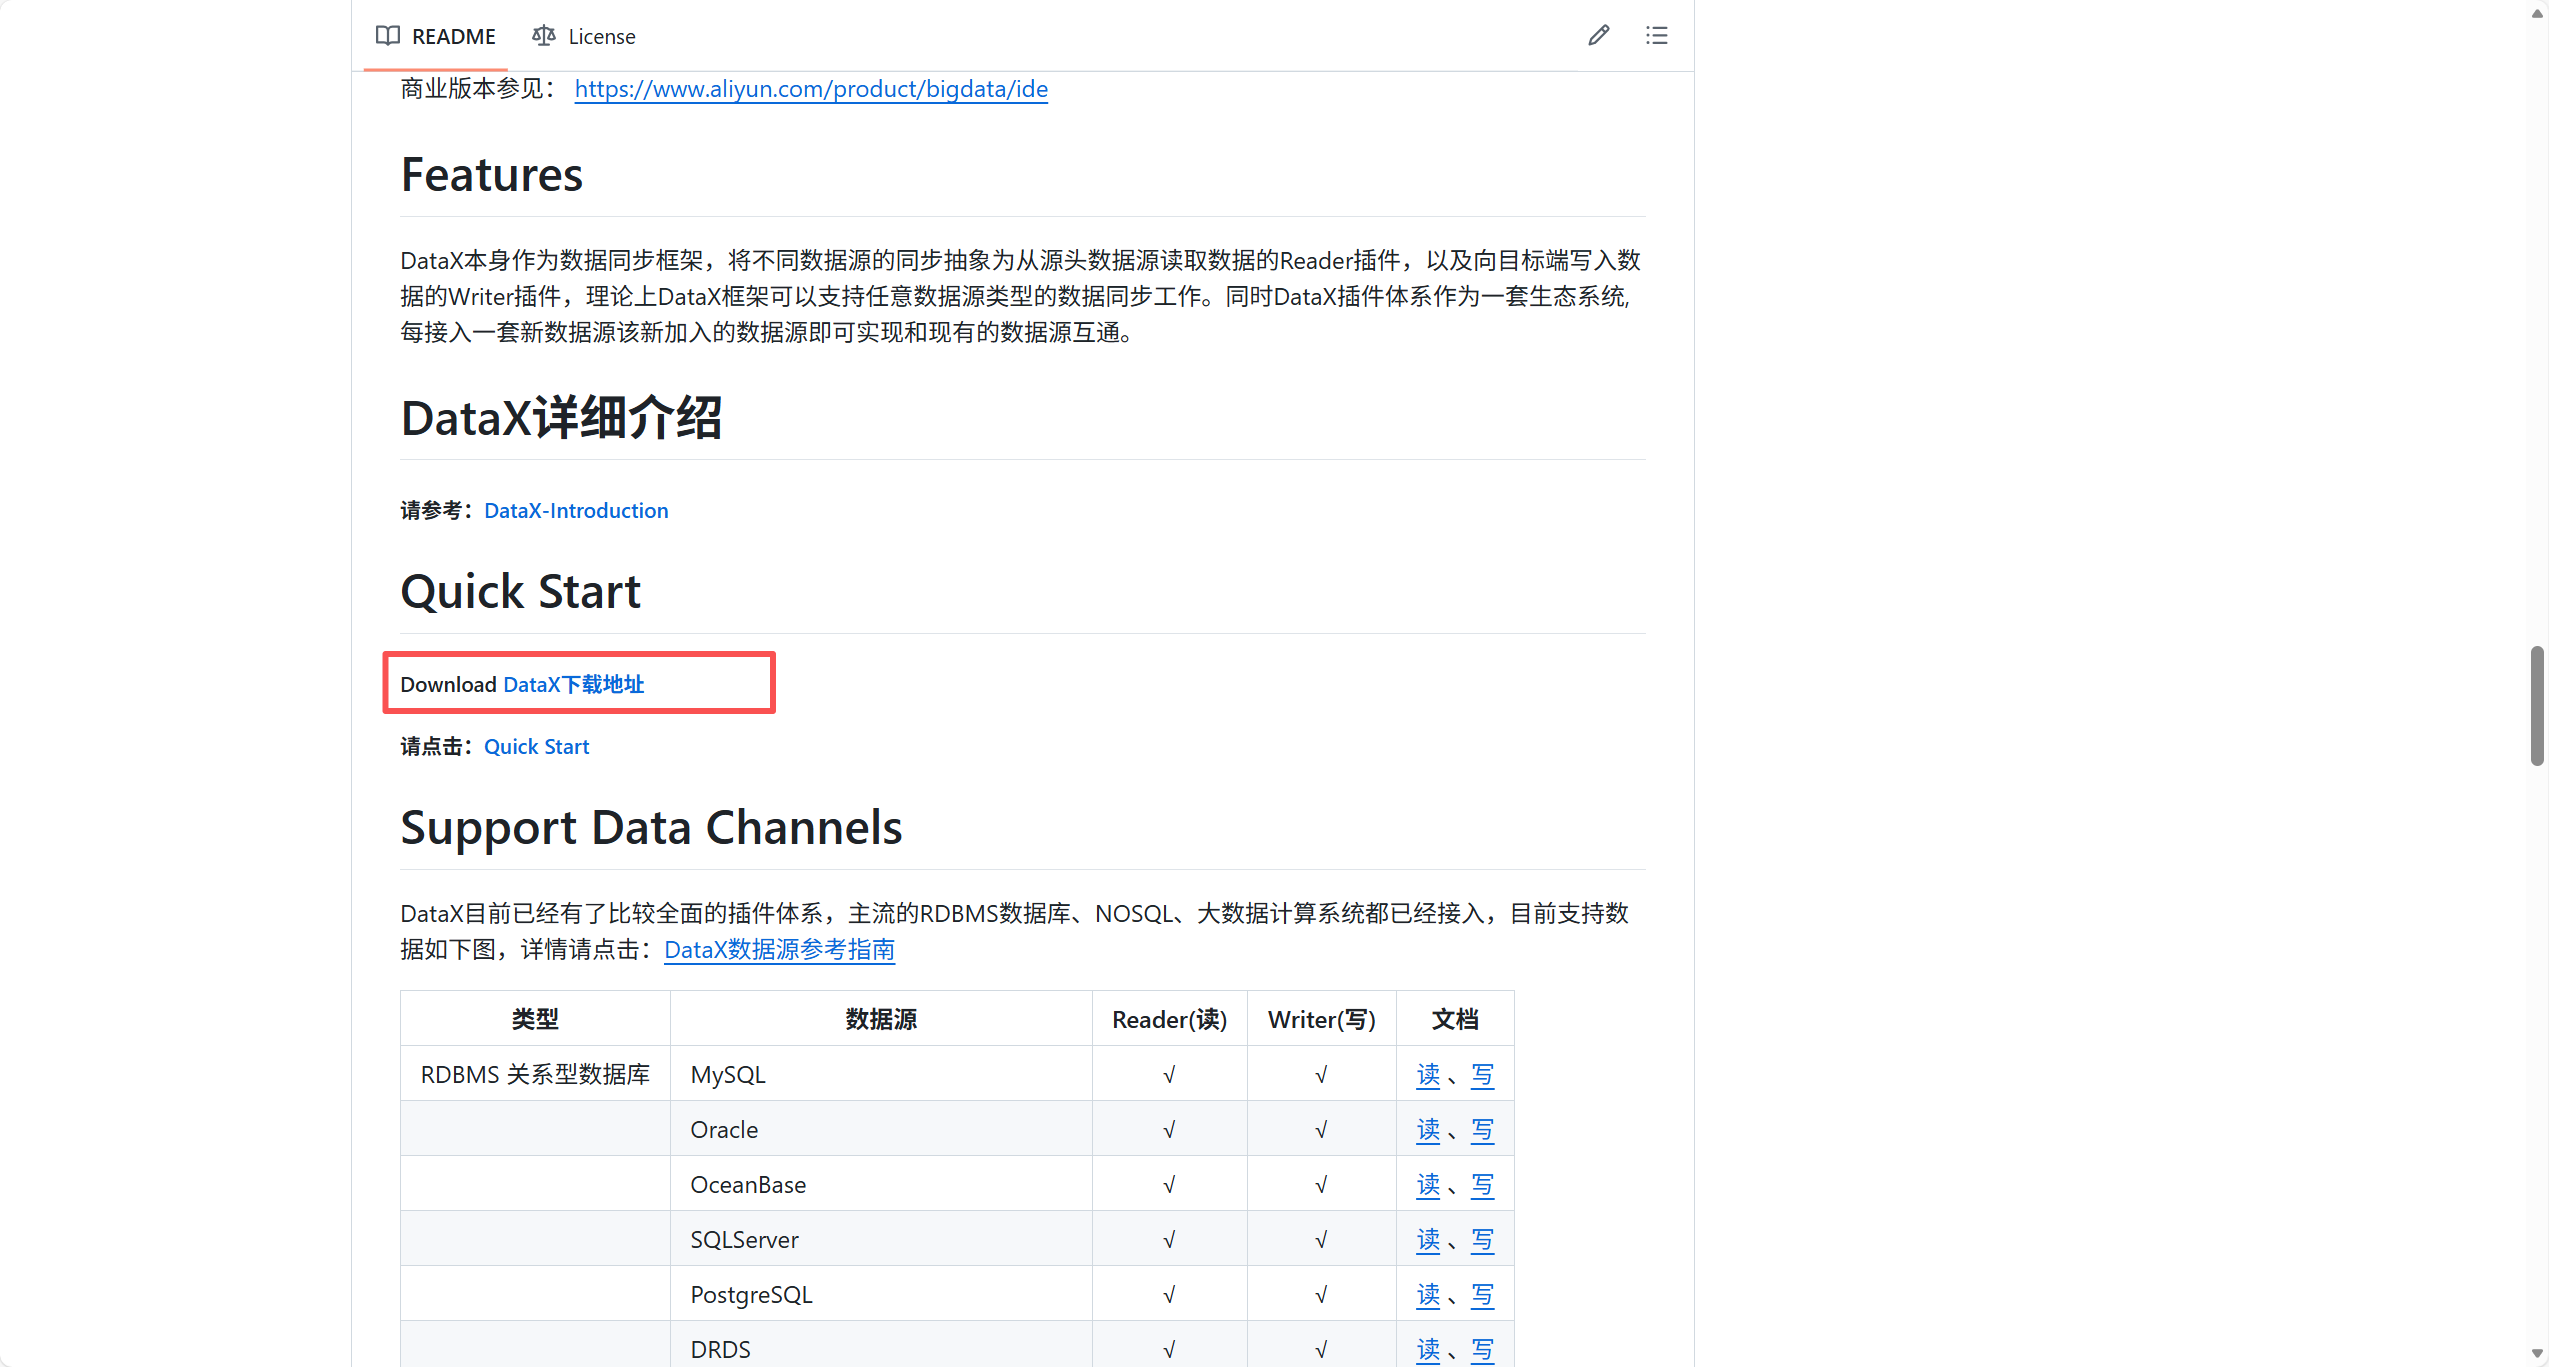Click the edit pencil icon

pos(1598,36)
